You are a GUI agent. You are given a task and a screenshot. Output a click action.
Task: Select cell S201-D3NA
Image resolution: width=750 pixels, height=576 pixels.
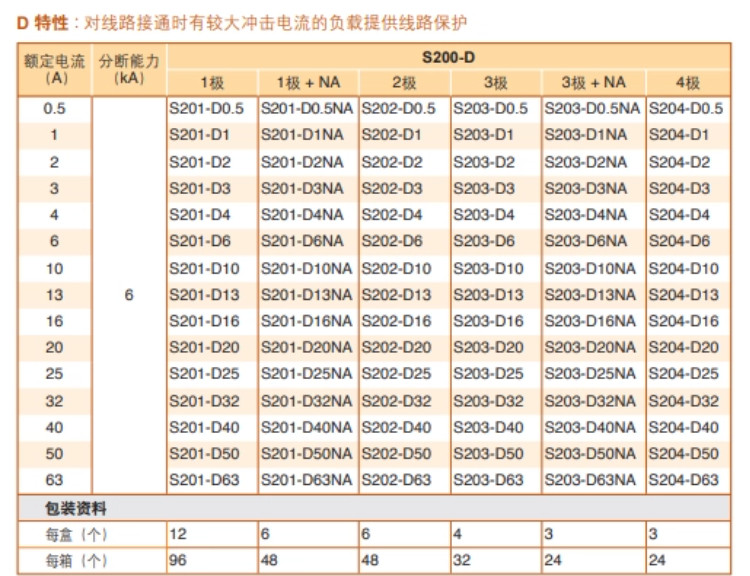coord(302,188)
